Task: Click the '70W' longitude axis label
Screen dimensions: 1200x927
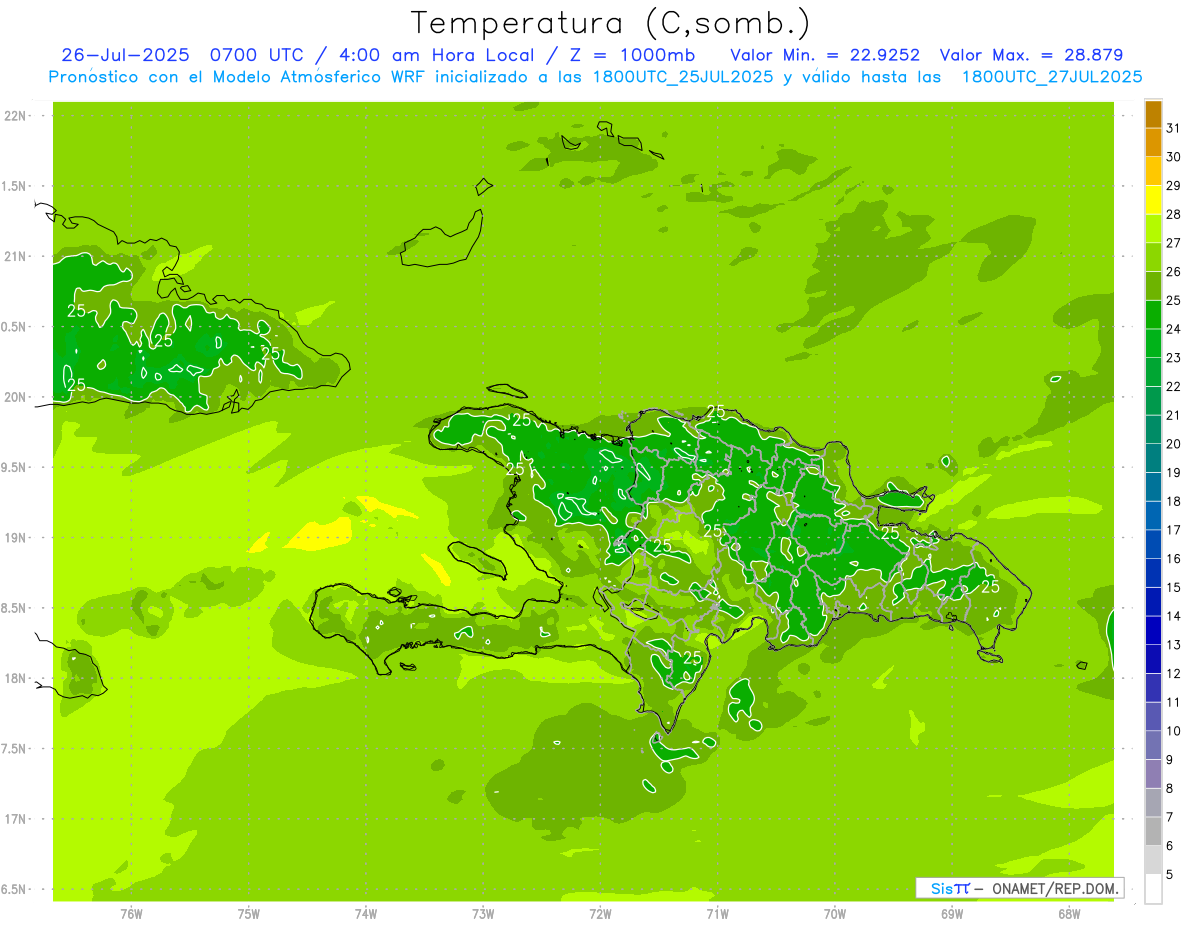Action: 835,913
